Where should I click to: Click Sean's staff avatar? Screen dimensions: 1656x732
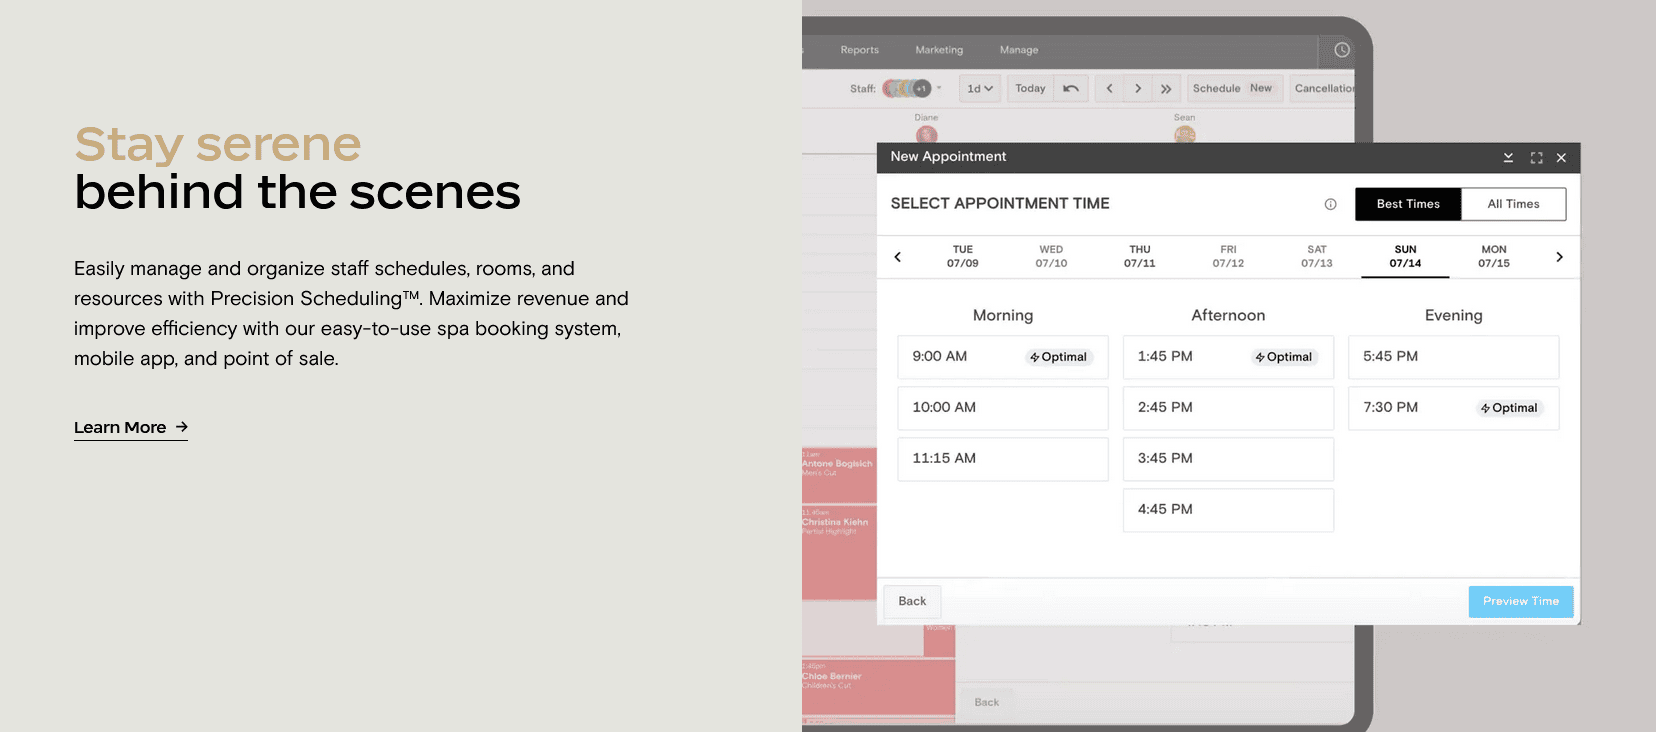(1185, 134)
